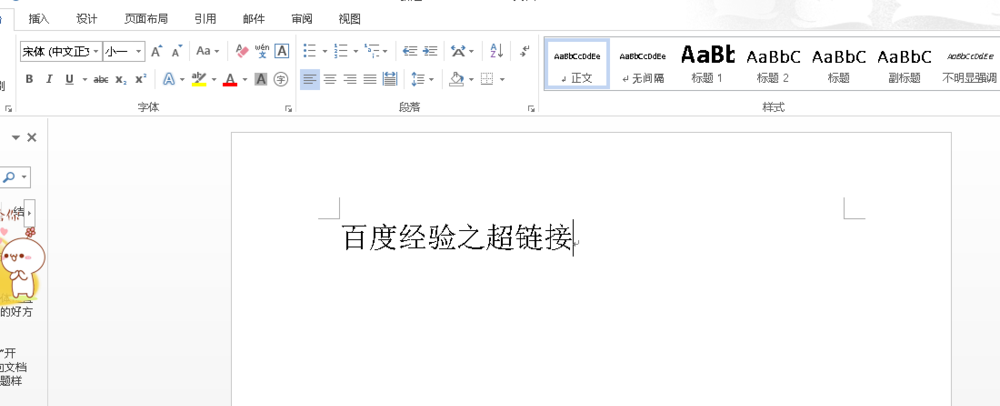
Task: Expand highlight color dropdown arrow
Action: (214, 80)
